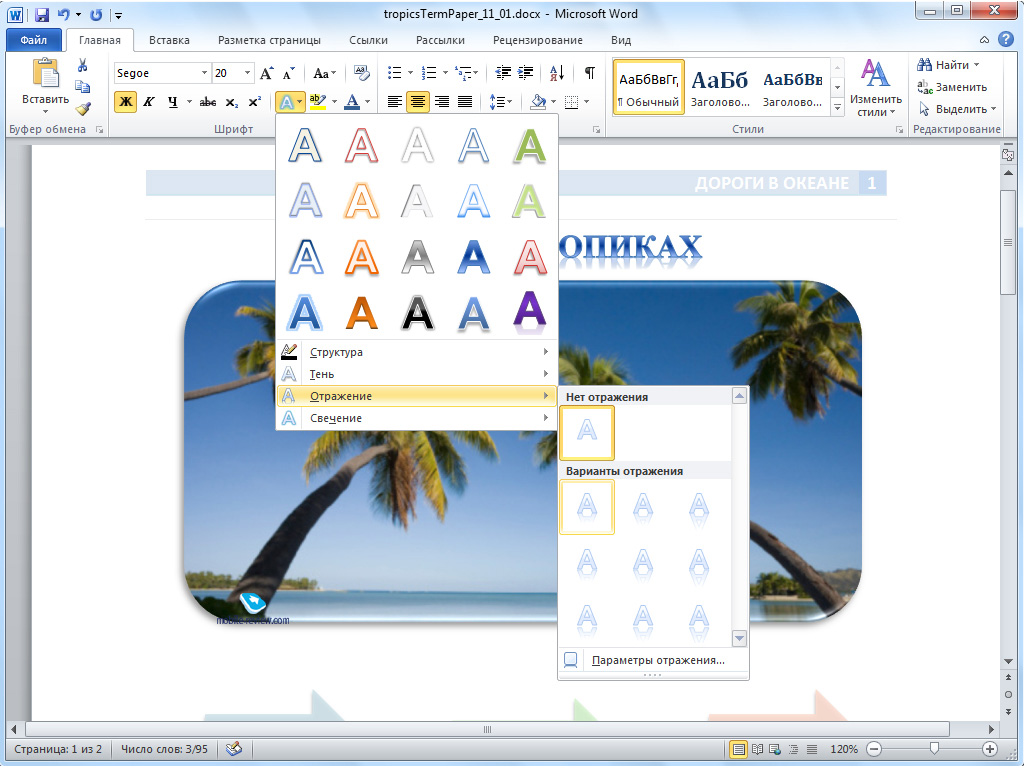Select the No Reflection thumbnail
This screenshot has height=768, width=1024.
point(587,433)
